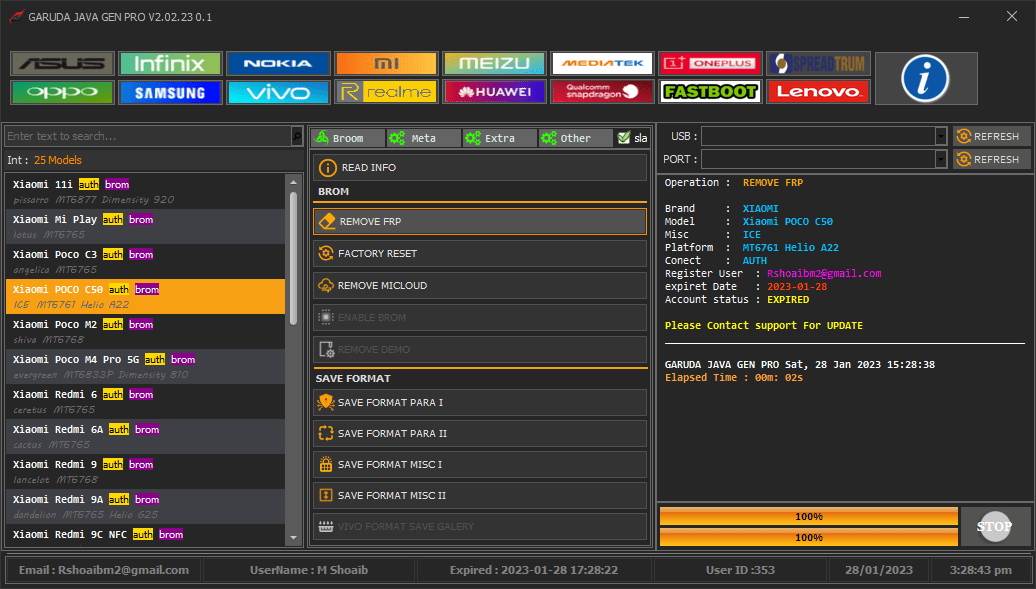Expand the USB dropdown
Image resolution: width=1036 pixels, height=589 pixels.
[941, 136]
